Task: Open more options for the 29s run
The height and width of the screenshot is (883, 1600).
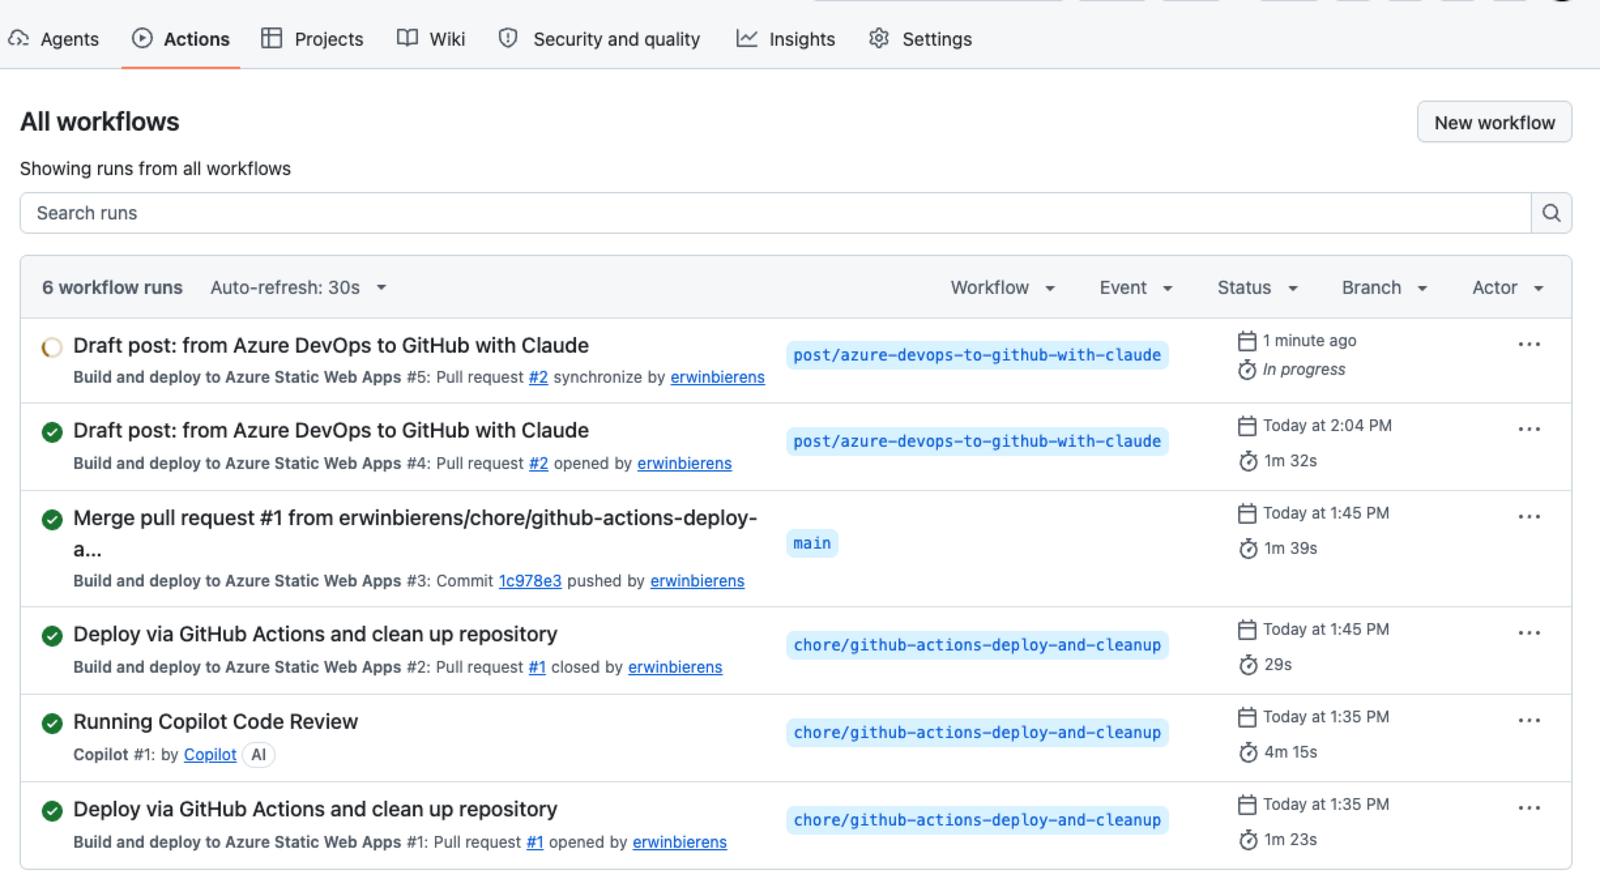Action: (1529, 633)
